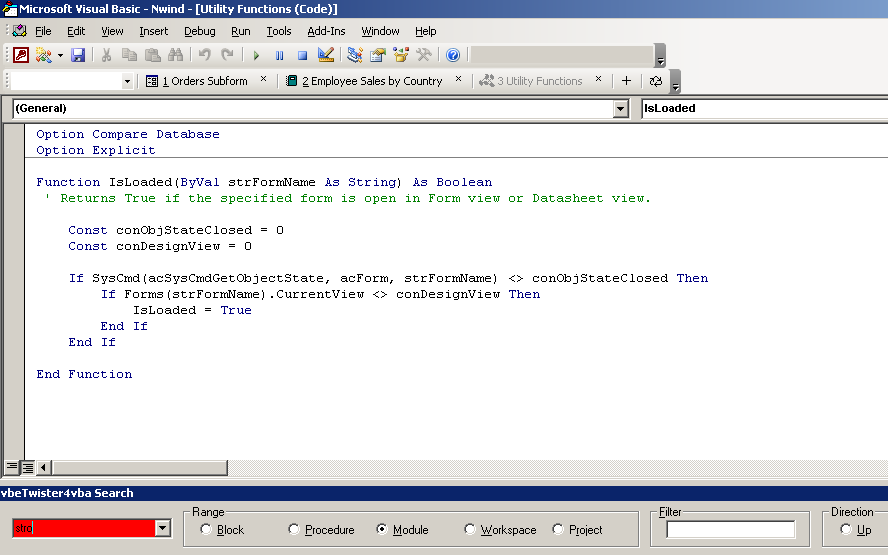Select the Up direction radio button
888x555 pixels.
pyautogui.click(x=846, y=529)
